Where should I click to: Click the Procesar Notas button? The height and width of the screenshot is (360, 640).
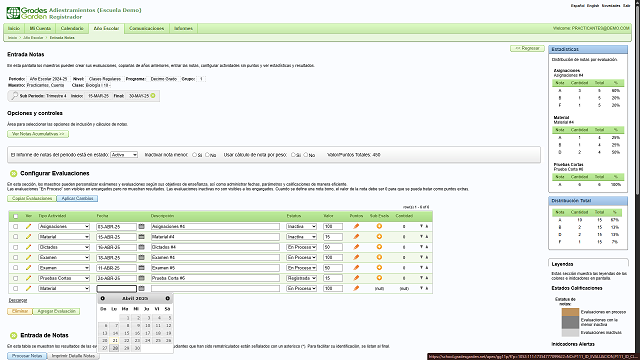27,356
